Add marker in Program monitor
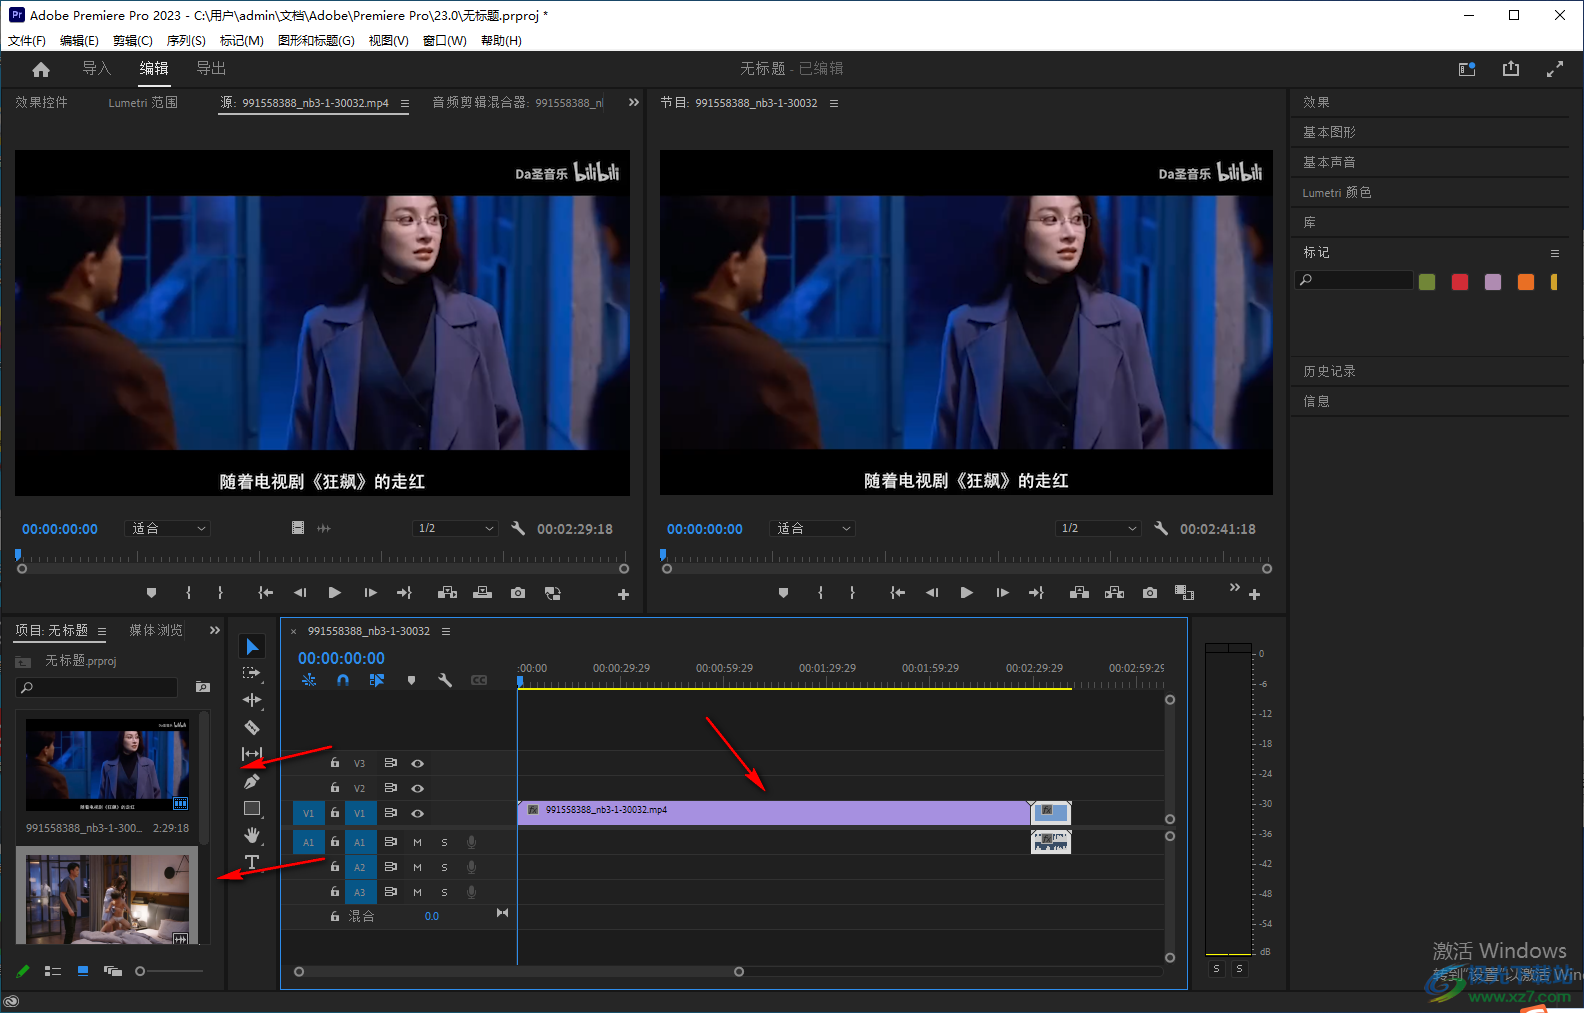This screenshot has height=1013, width=1584. pos(783,593)
